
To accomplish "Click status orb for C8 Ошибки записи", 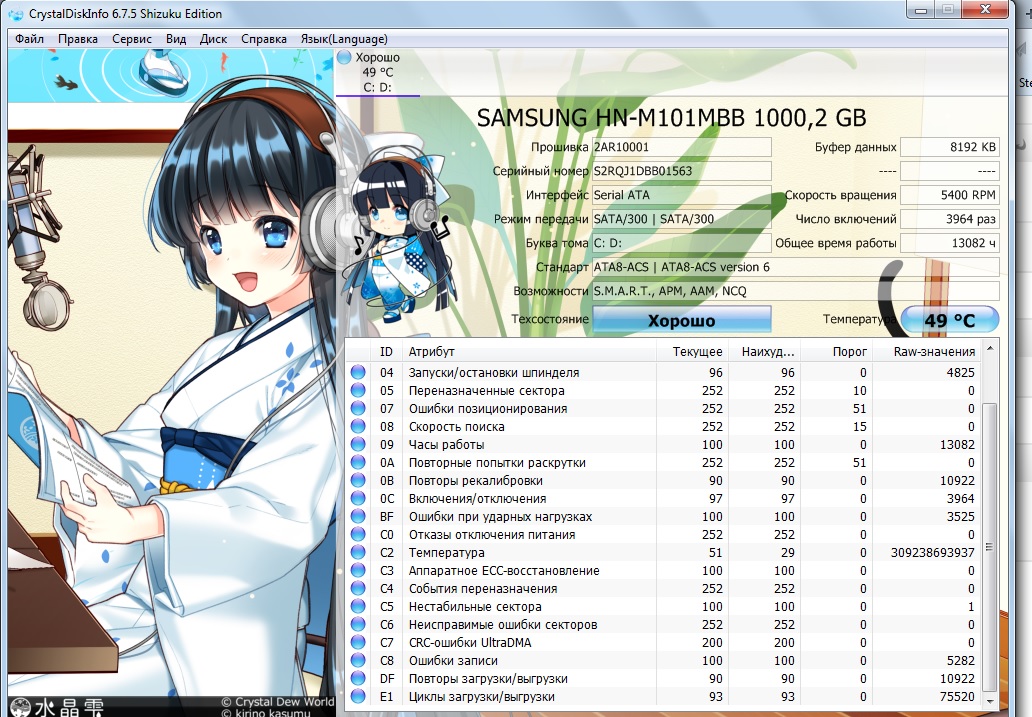I will tap(358, 660).
